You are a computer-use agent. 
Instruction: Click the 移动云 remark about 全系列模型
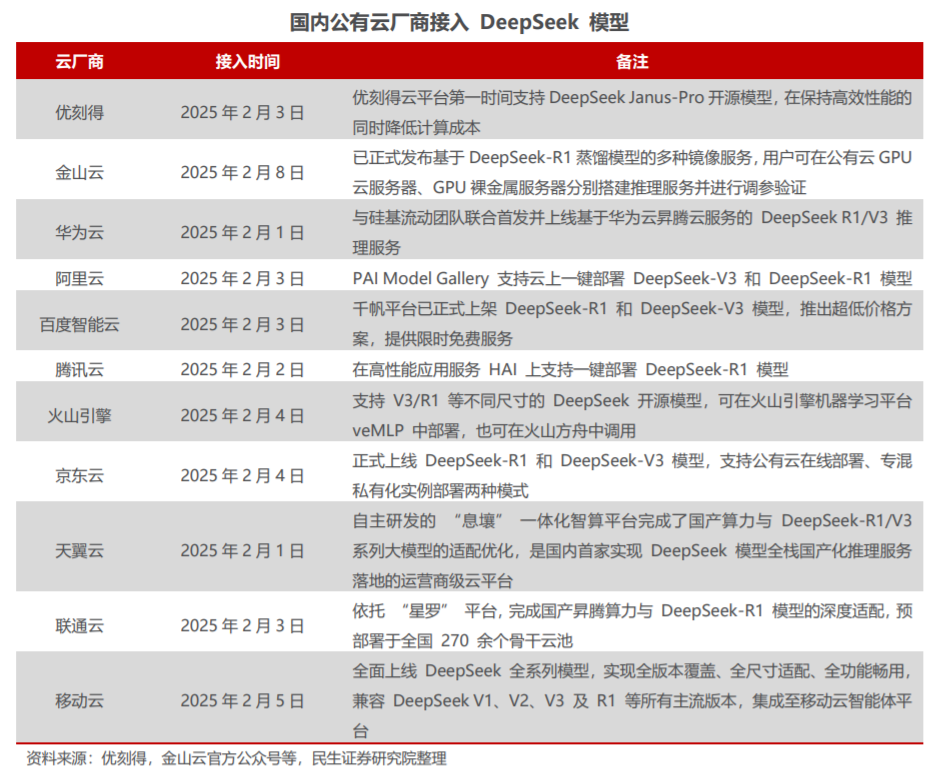click(x=632, y=701)
